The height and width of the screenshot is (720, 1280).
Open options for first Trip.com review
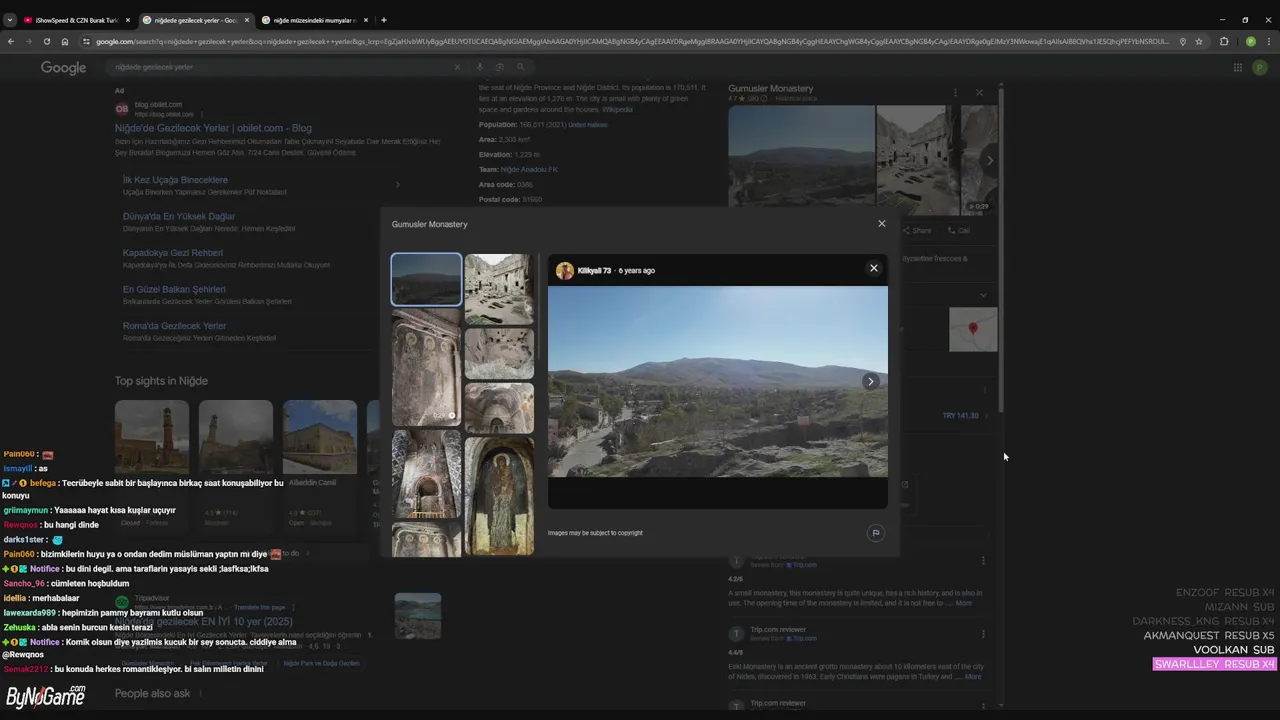[x=983, y=561]
